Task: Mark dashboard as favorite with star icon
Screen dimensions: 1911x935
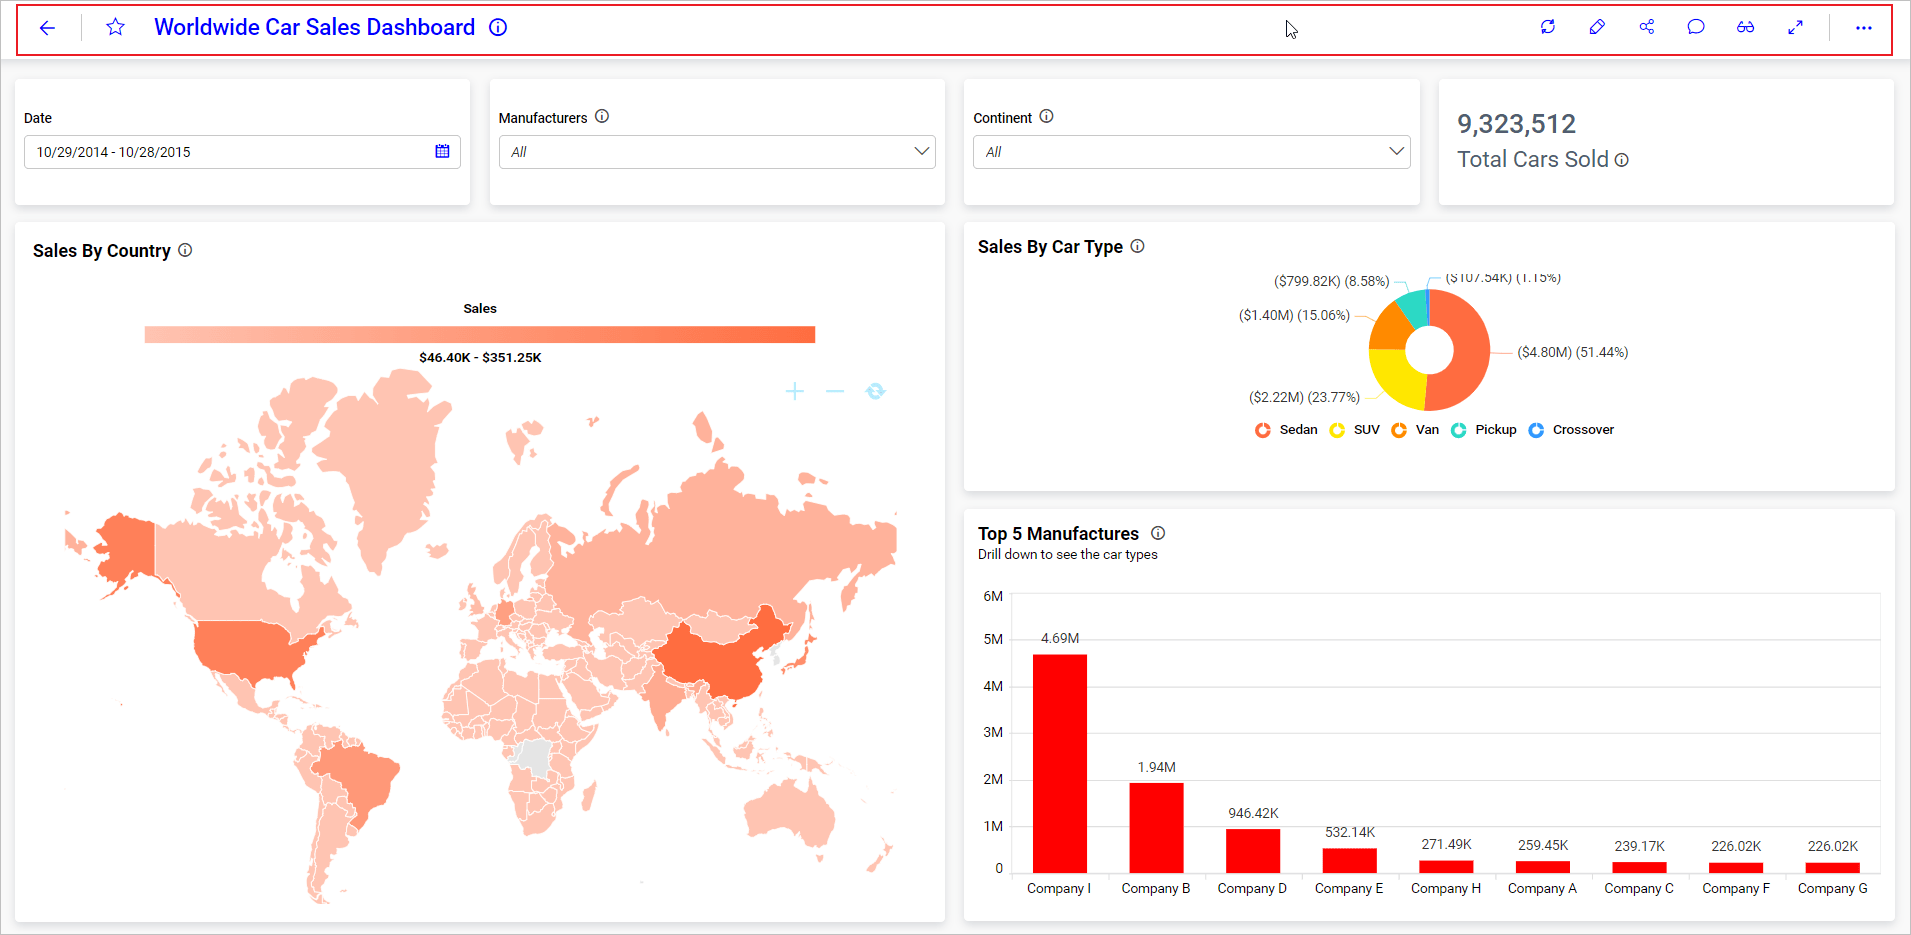Action: (116, 28)
